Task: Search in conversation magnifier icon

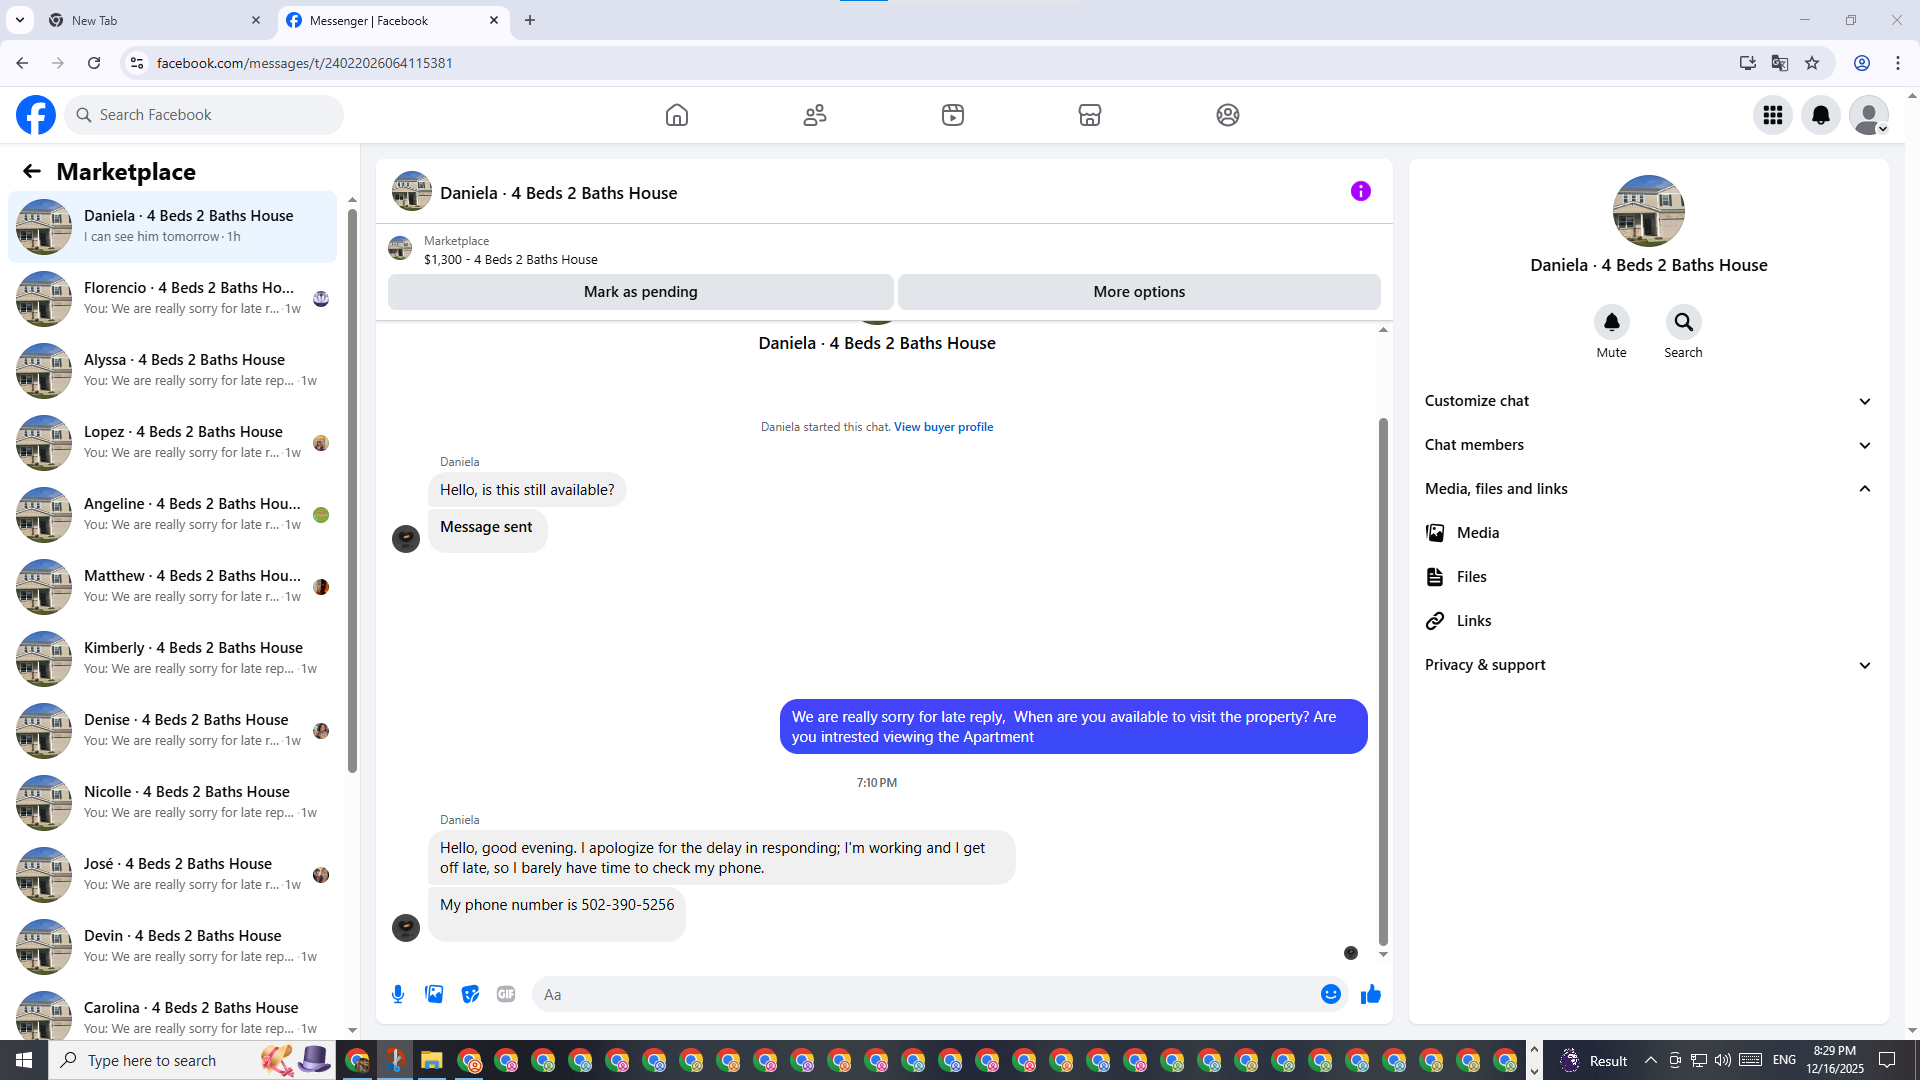Action: (1684, 322)
